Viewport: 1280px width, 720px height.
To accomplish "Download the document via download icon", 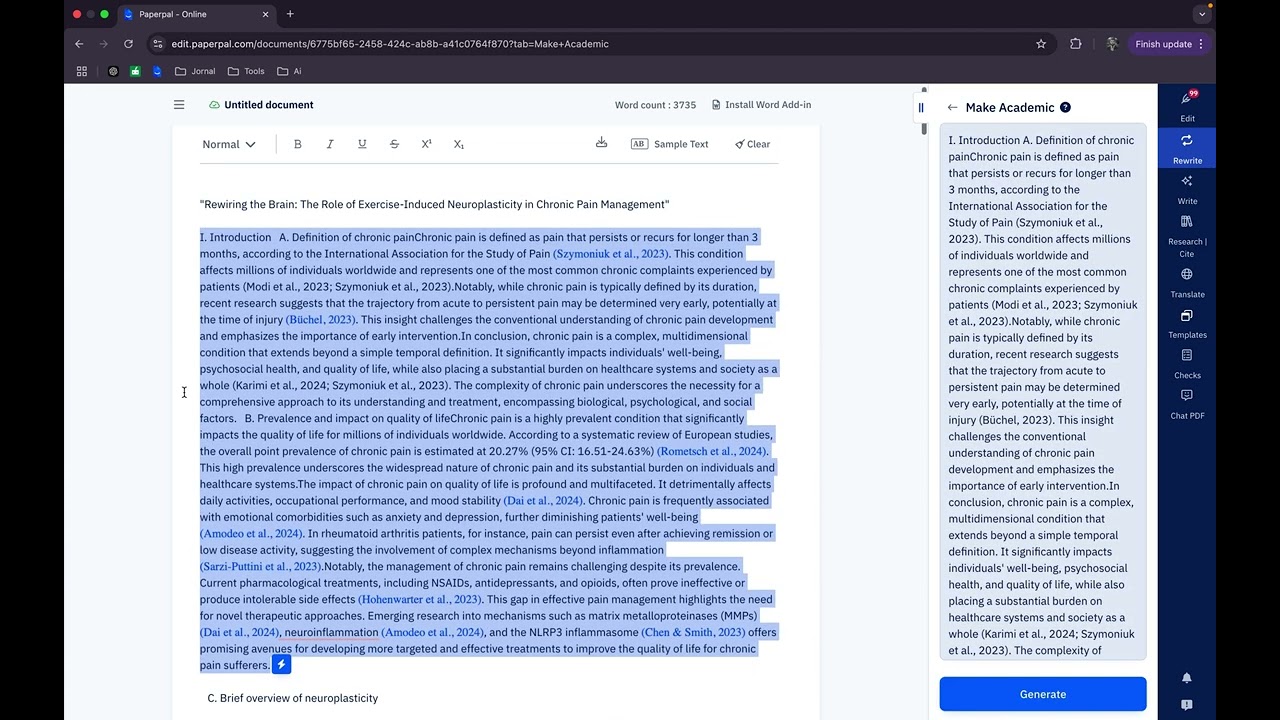I will (601, 143).
